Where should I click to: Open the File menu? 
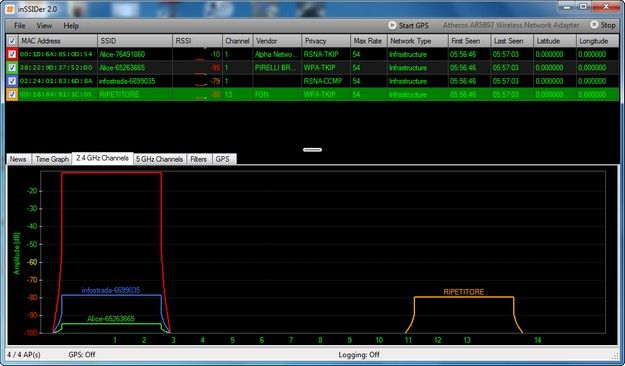(x=20, y=26)
